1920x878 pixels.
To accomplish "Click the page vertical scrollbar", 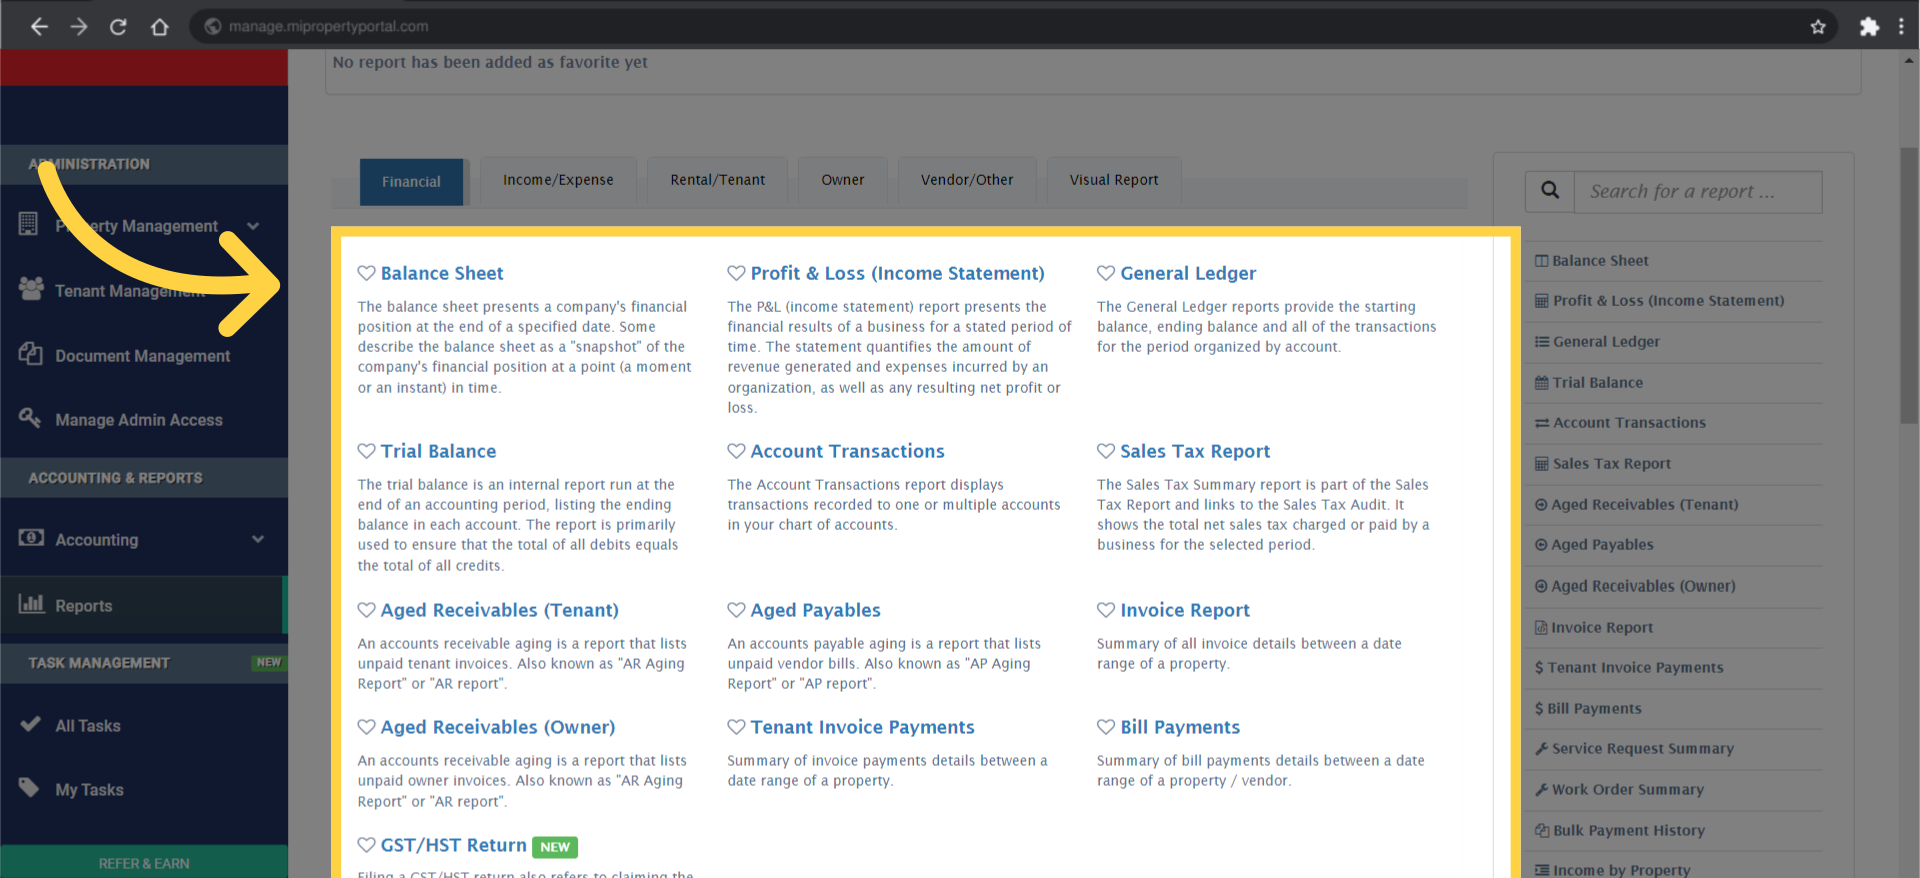I will (1909, 285).
